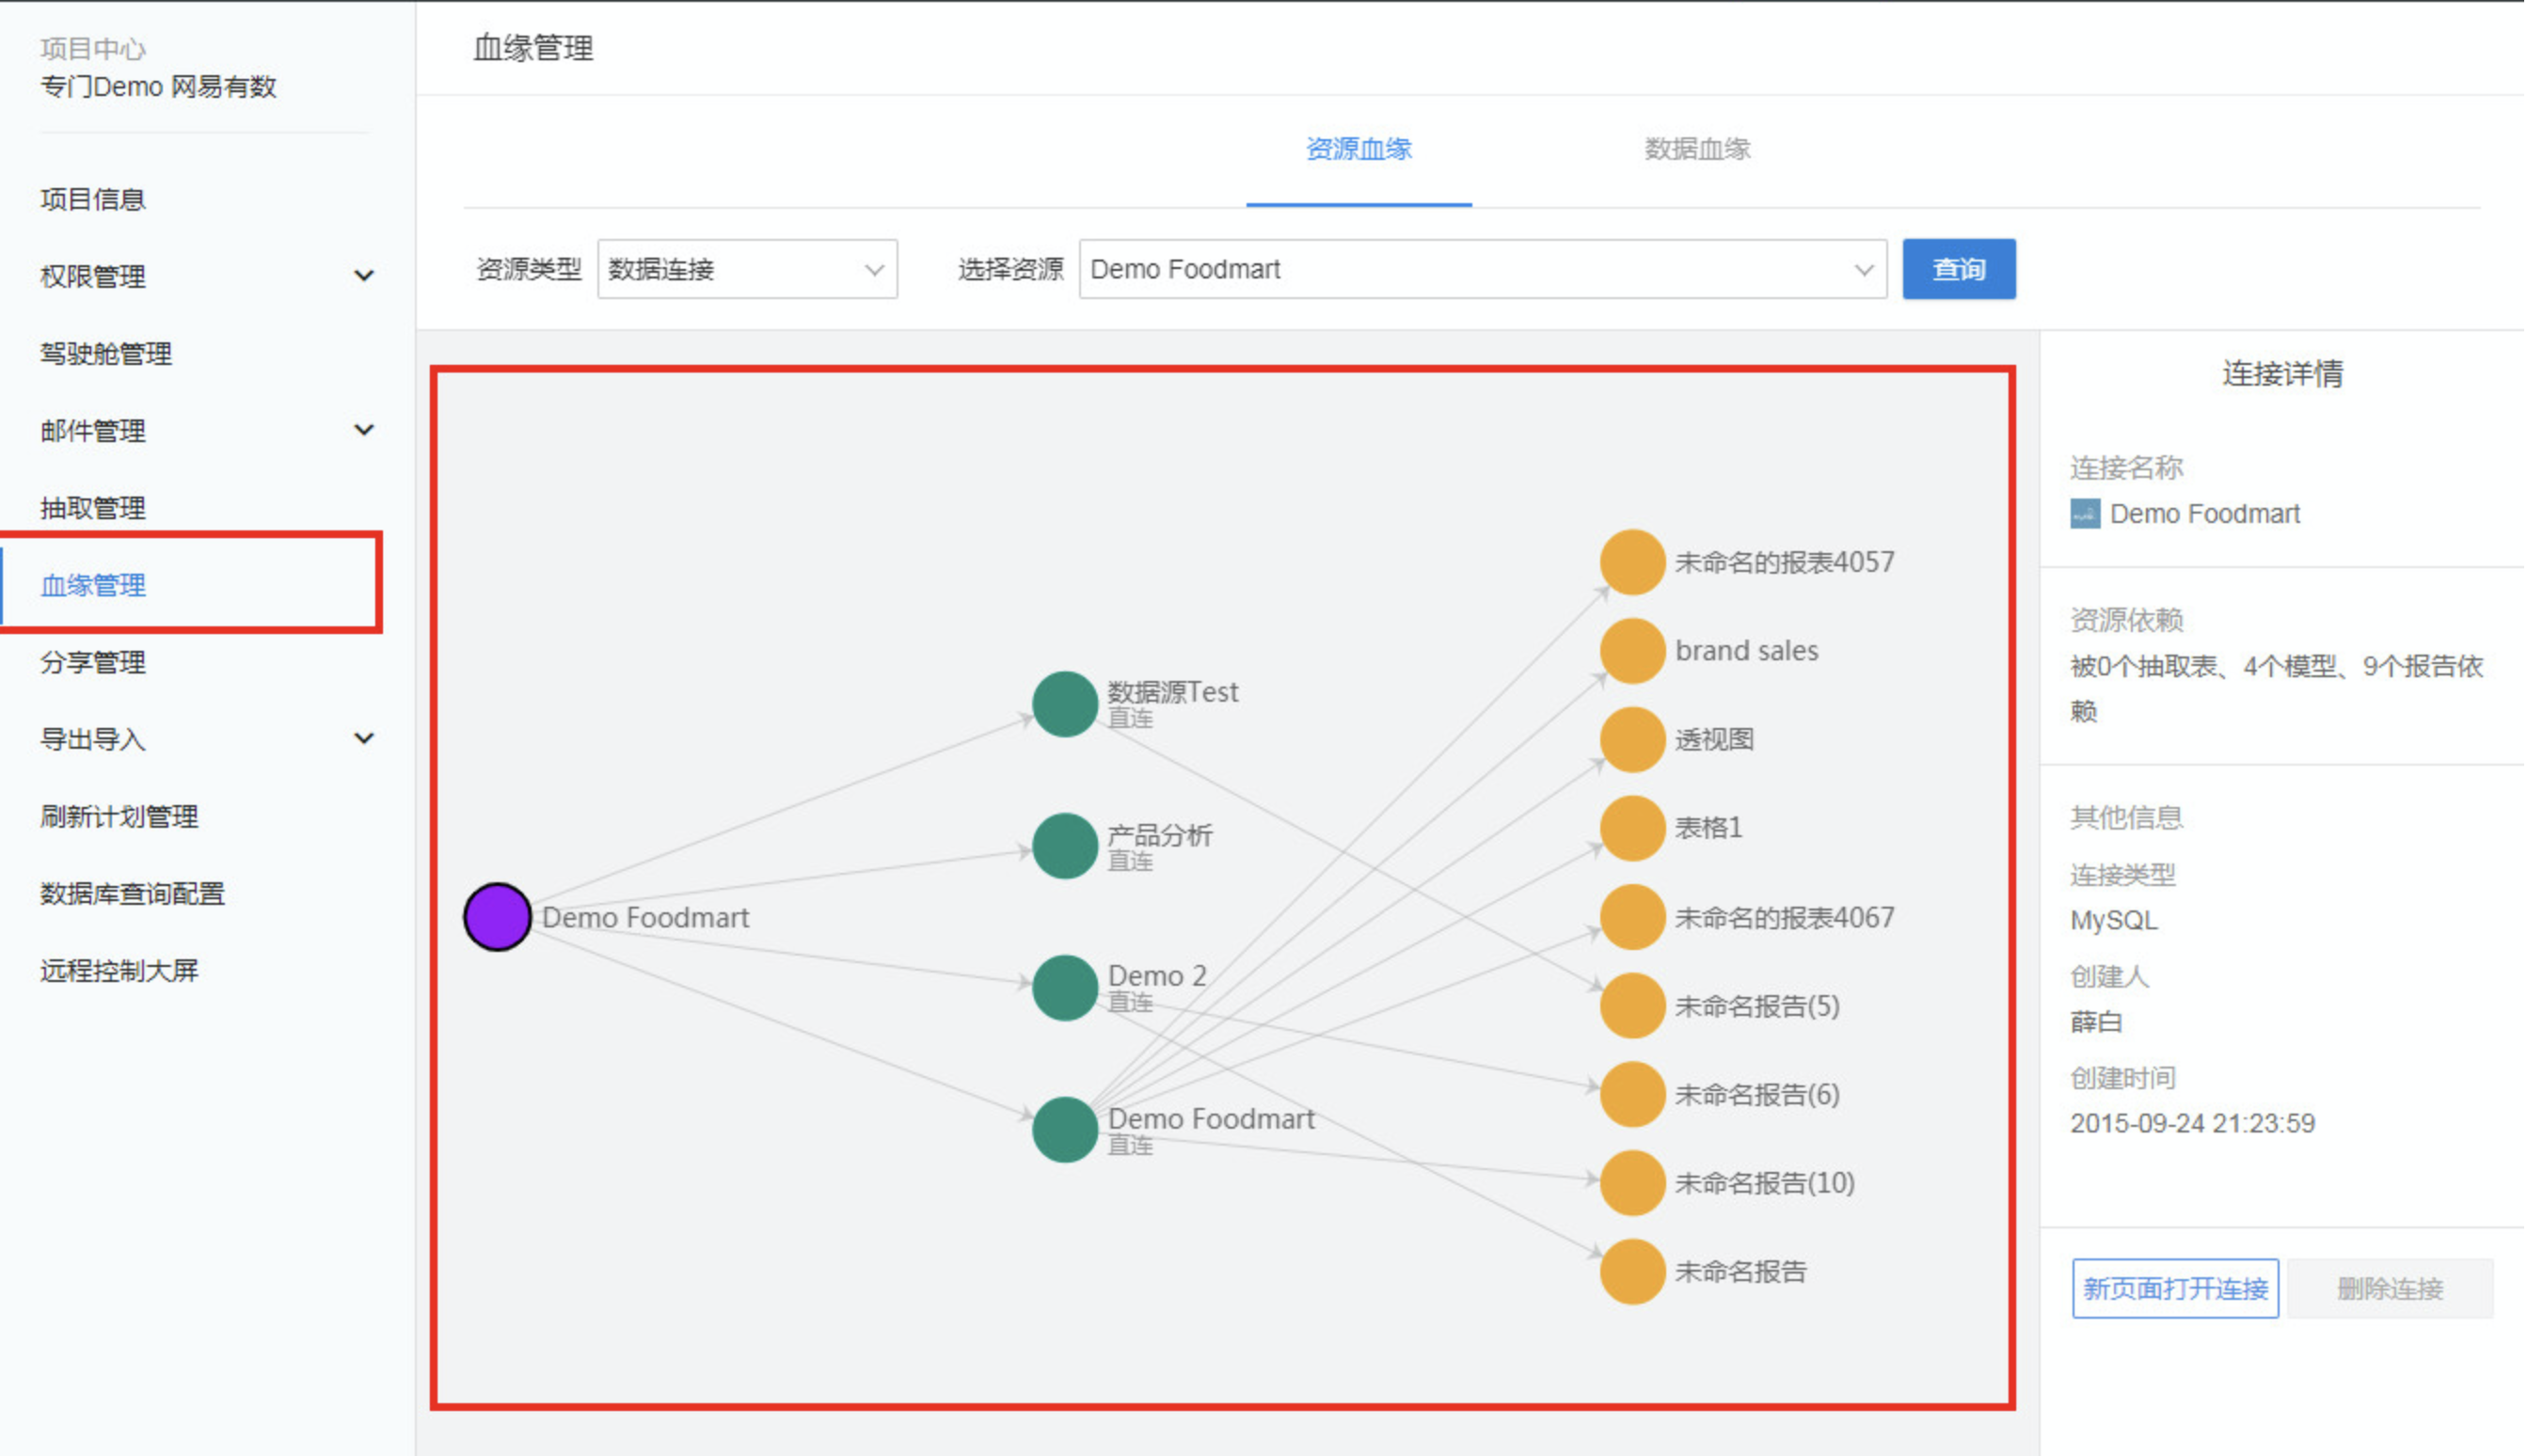The width and height of the screenshot is (2527, 1456).
Task: Click the 删除连接 button
Action: coord(2391,1289)
